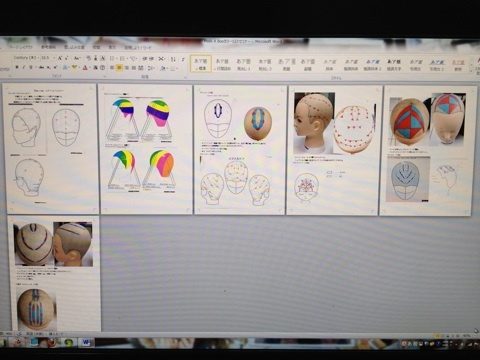
Task: Click the green icon in the taskbar
Action: point(68,342)
